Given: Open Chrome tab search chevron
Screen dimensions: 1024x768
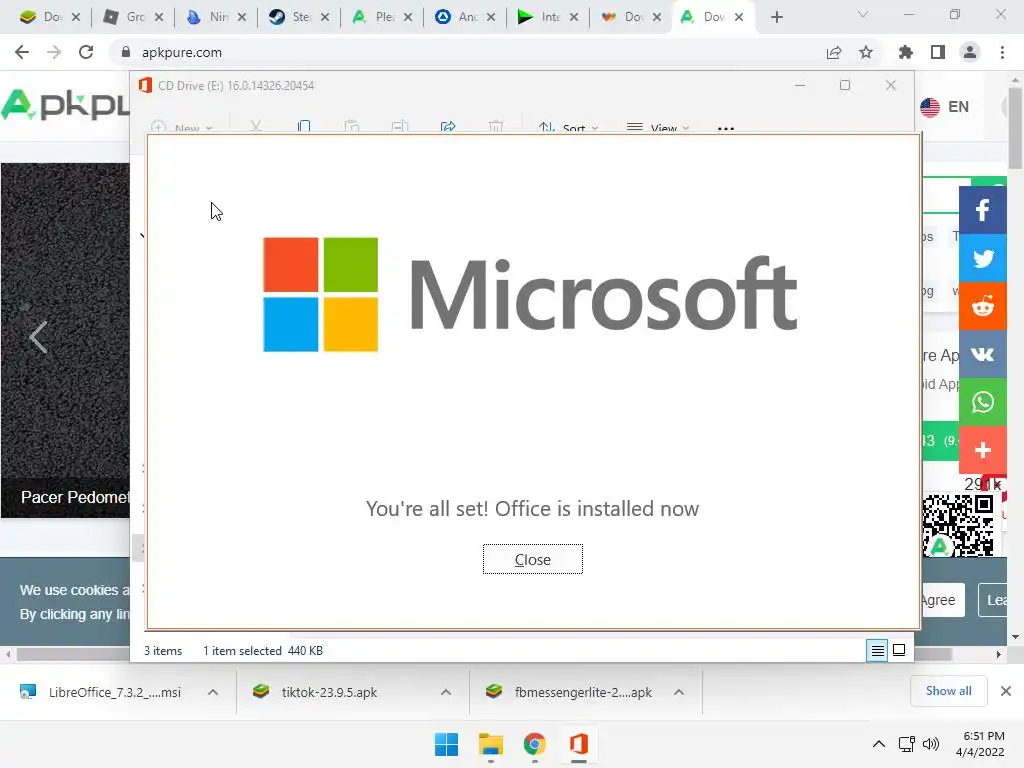Looking at the screenshot, I should [x=863, y=14].
